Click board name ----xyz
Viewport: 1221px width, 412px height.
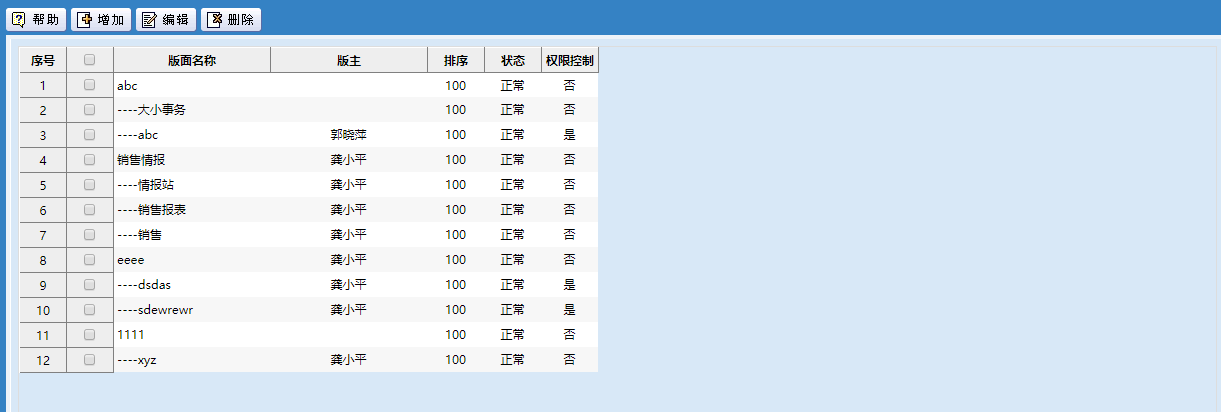click(x=137, y=360)
